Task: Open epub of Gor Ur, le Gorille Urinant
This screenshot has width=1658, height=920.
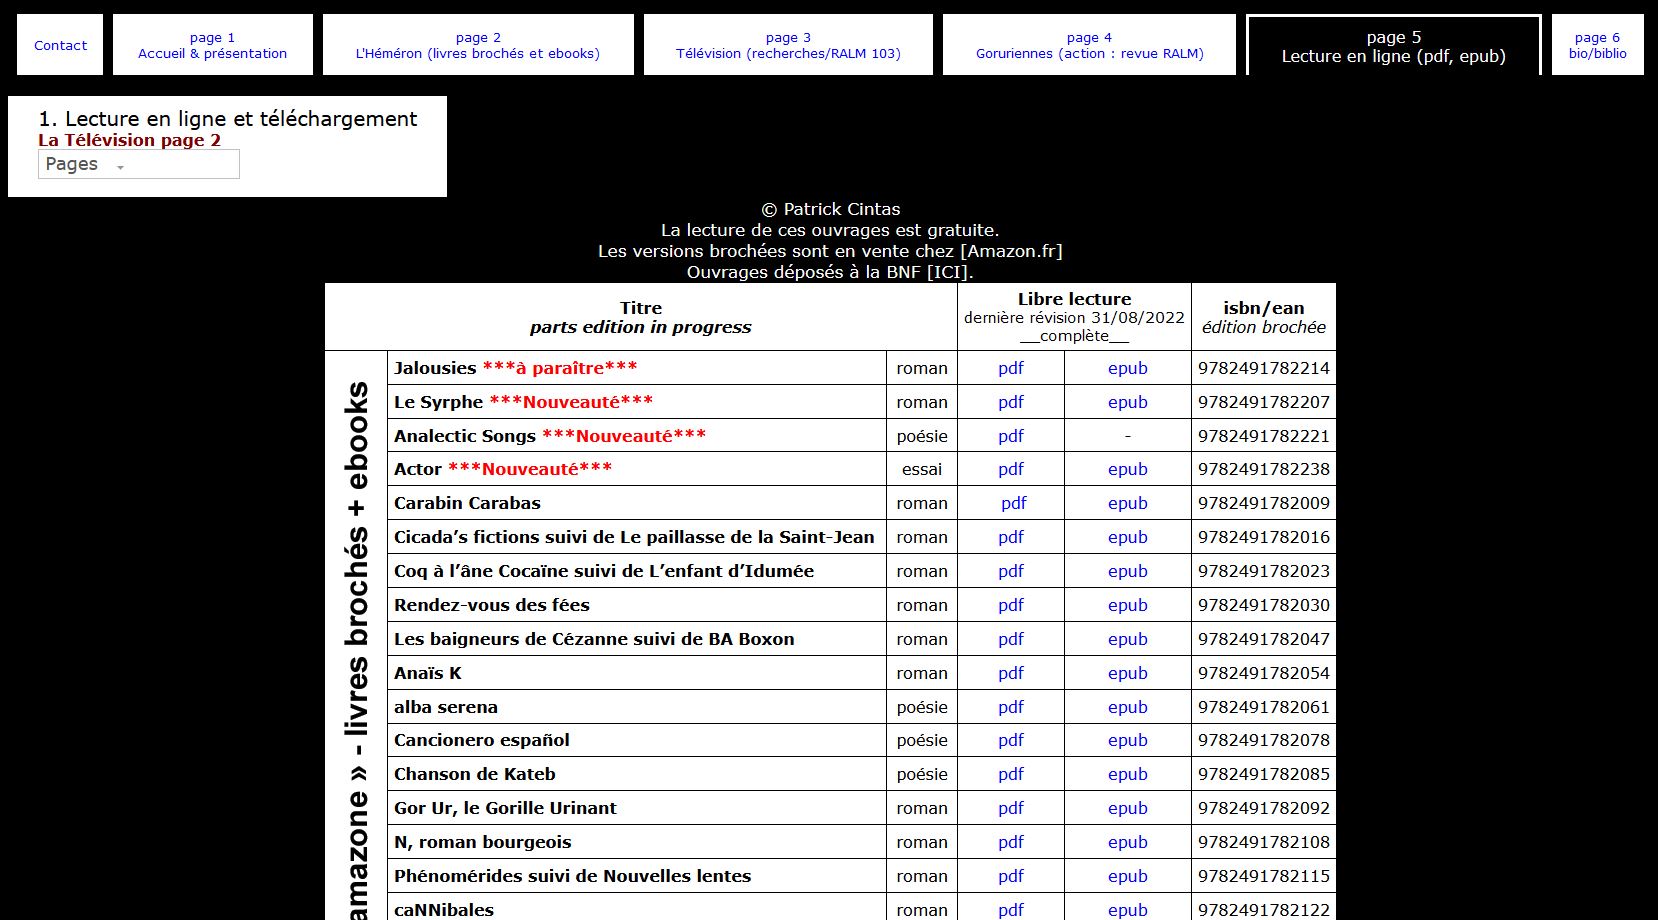Action: point(1127,808)
